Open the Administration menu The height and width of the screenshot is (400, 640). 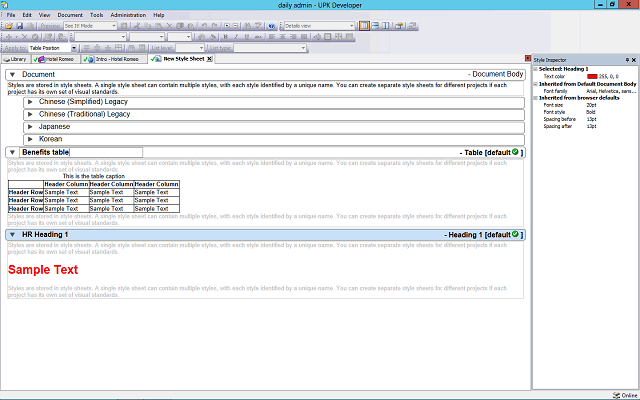(128, 15)
